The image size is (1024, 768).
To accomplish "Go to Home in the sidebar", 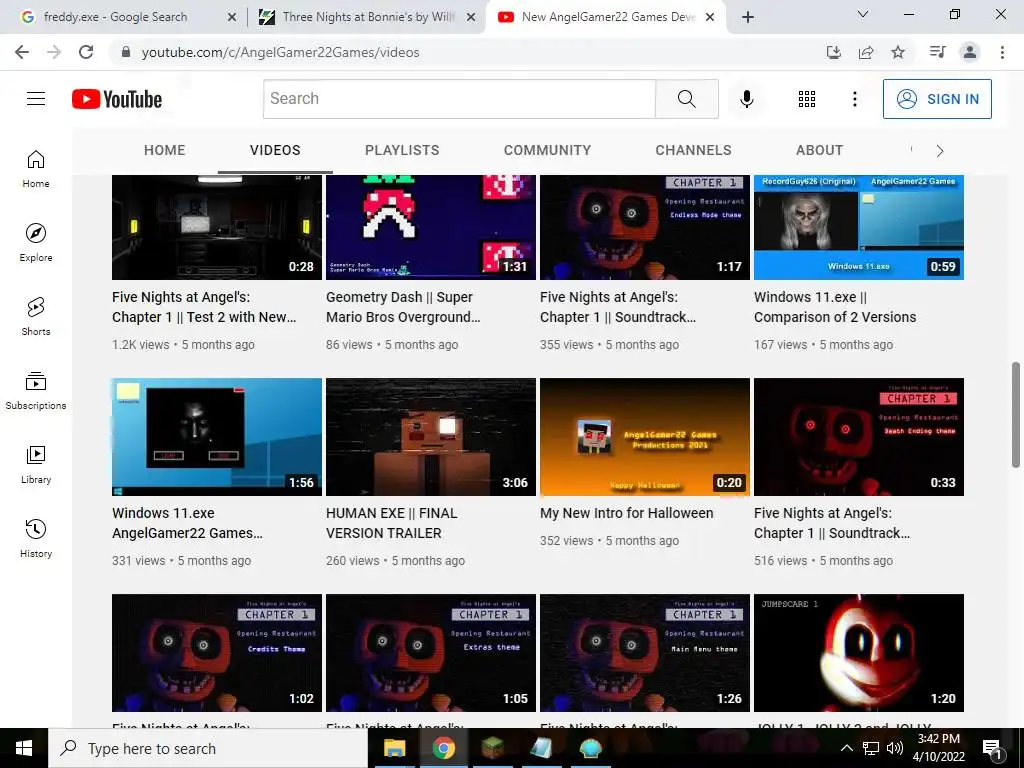I will (36, 169).
